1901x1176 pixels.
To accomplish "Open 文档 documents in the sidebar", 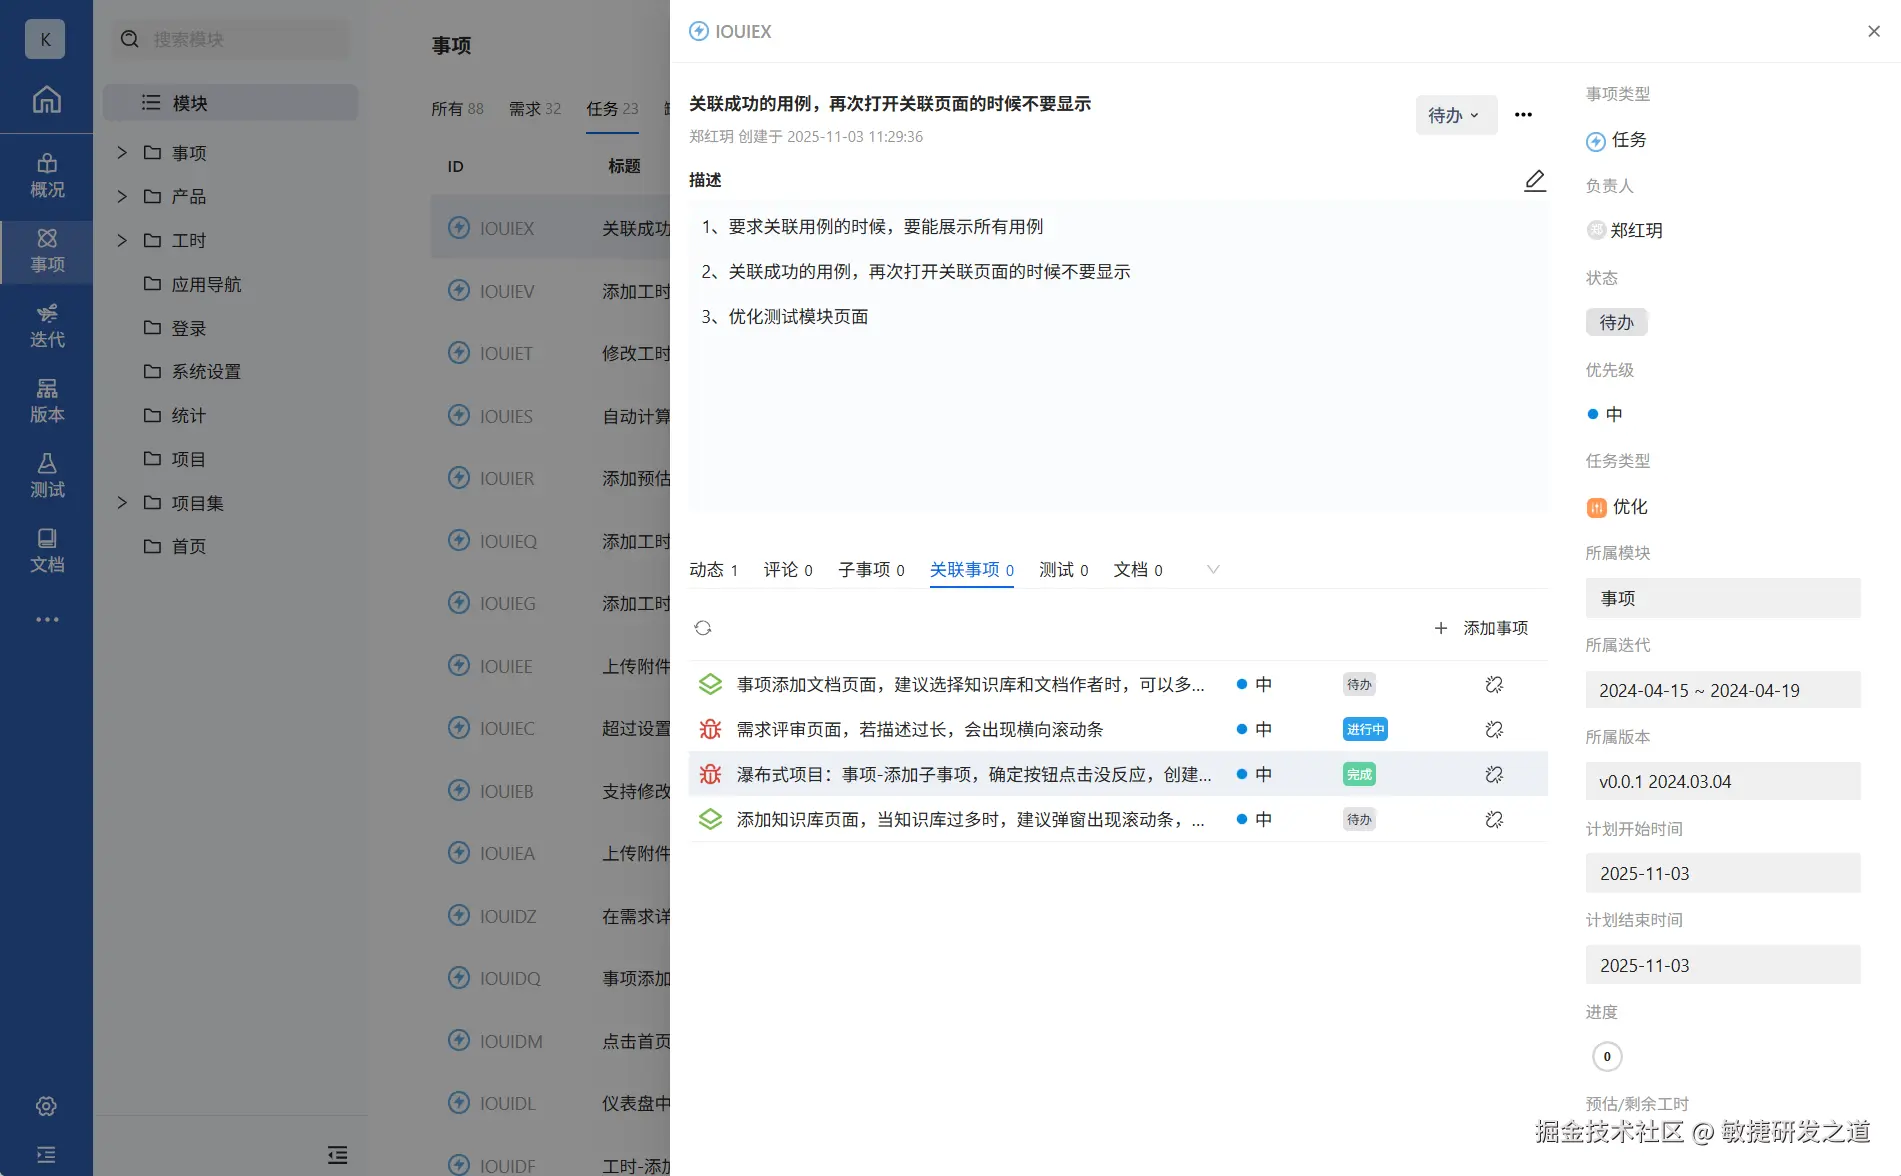I will (46, 551).
